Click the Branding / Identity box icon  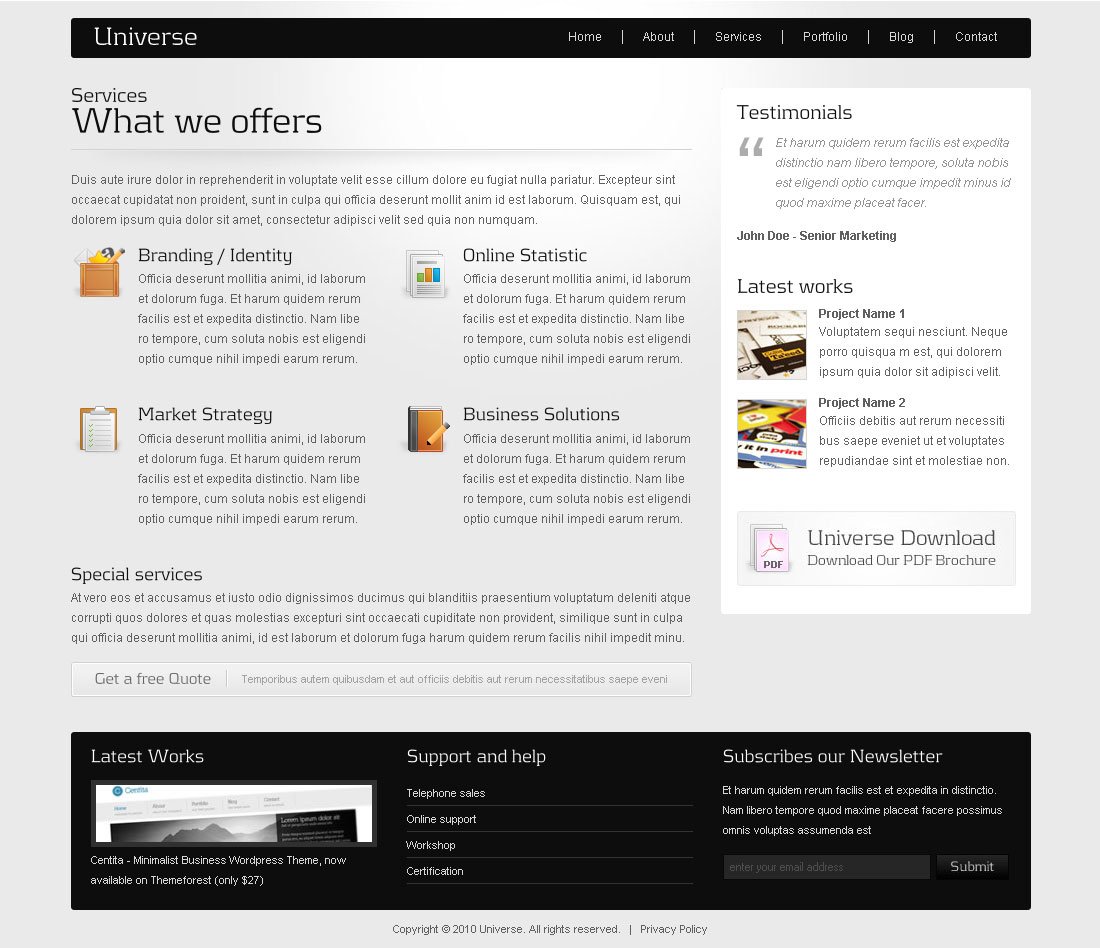click(x=99, y=272)
